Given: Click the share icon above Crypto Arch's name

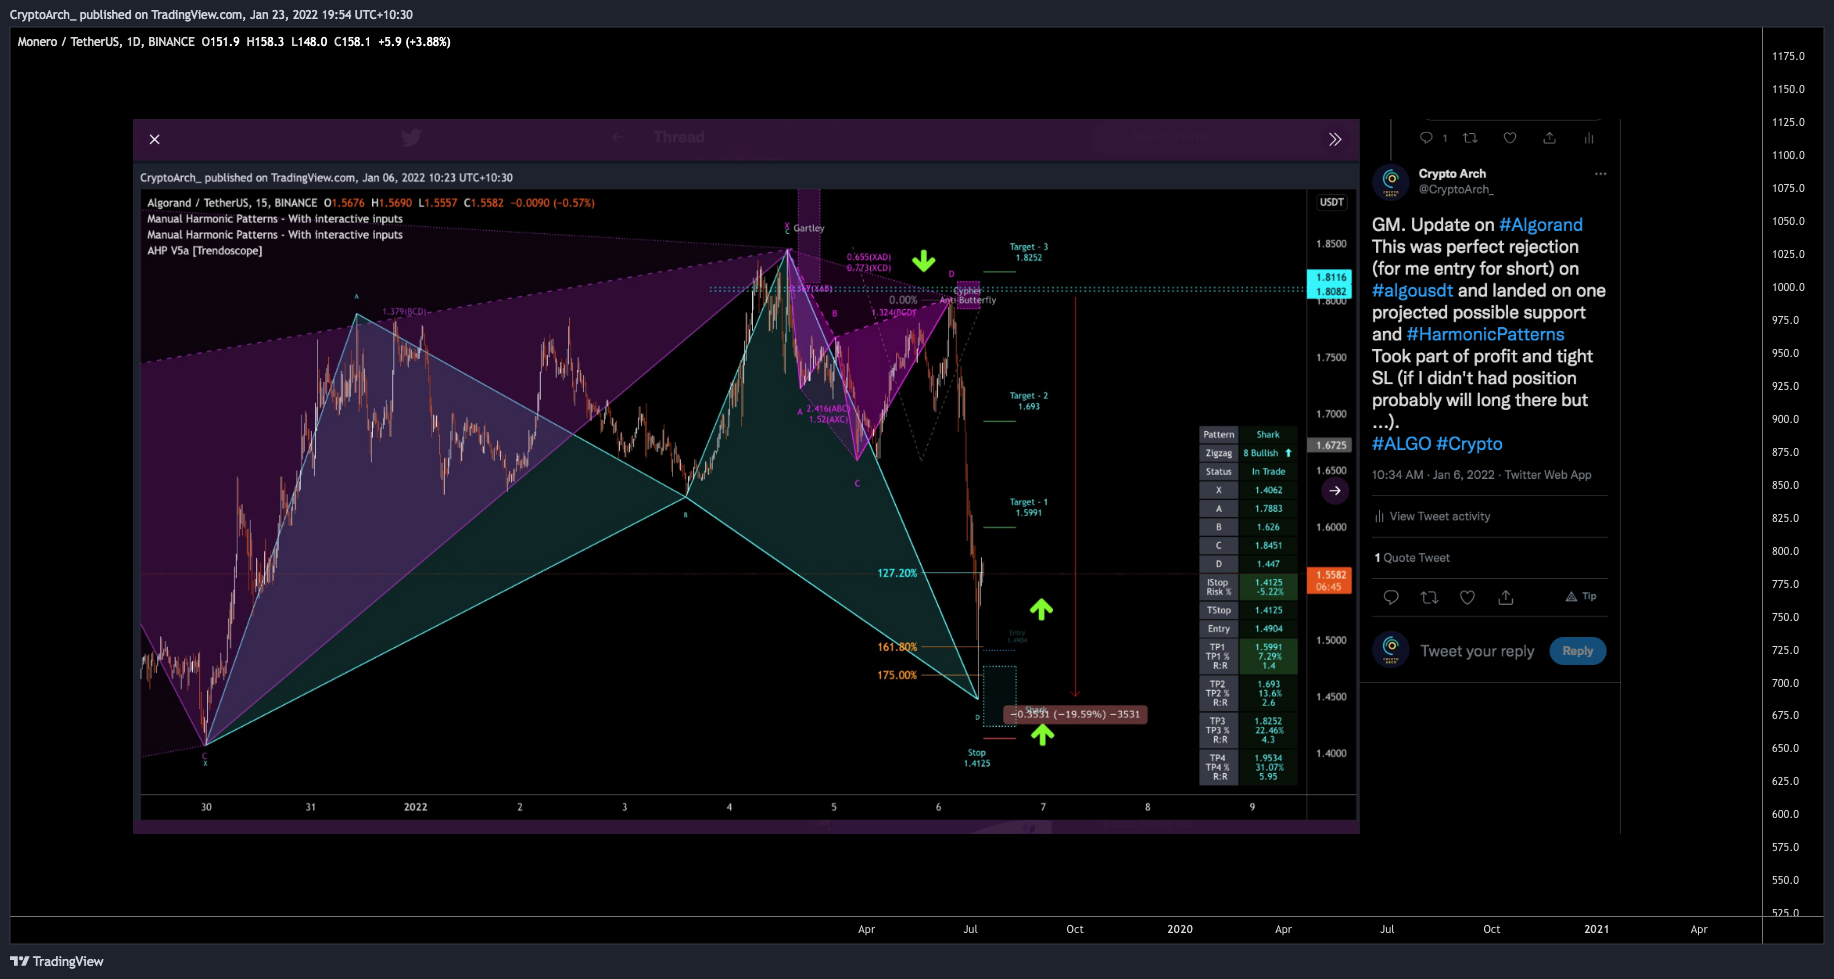Looking at the screenshot, I should click(1549, 138).
